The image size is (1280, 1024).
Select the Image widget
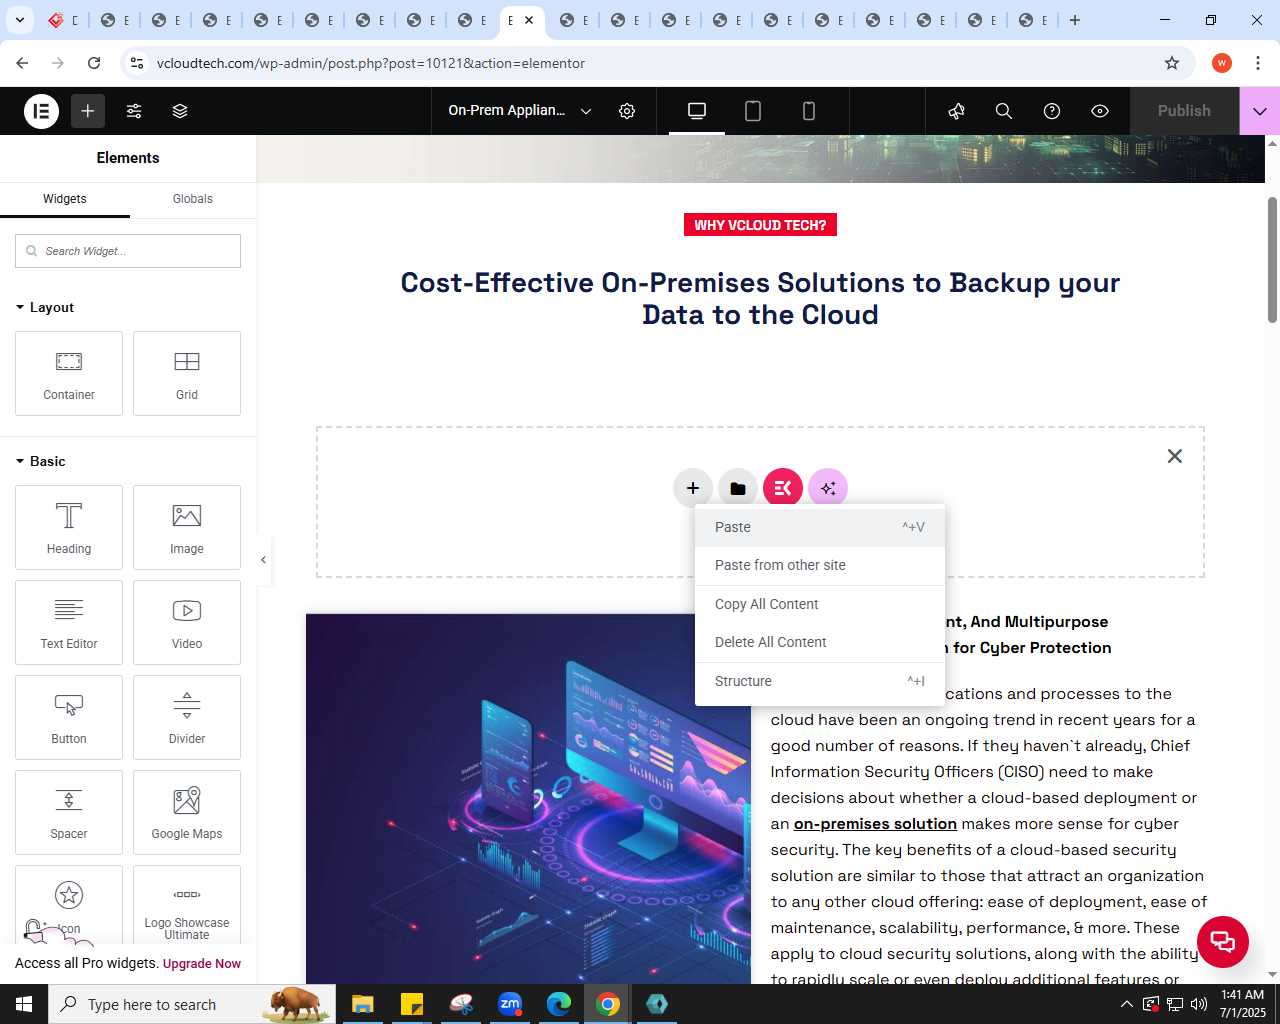coord(187,527)
